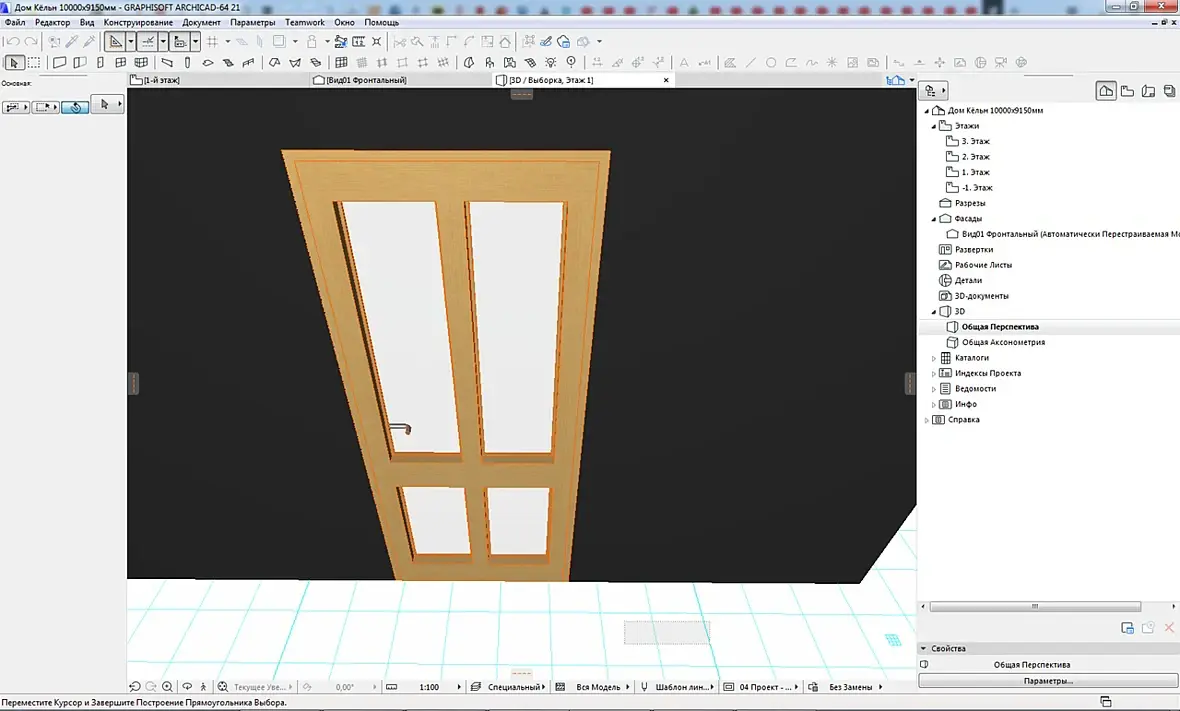
Task: Open the View Map icon in Navigator
Action: (1127, 91)
